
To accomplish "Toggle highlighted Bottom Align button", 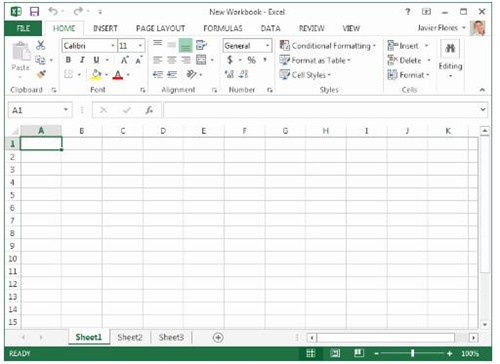I will tap(186, 45).
